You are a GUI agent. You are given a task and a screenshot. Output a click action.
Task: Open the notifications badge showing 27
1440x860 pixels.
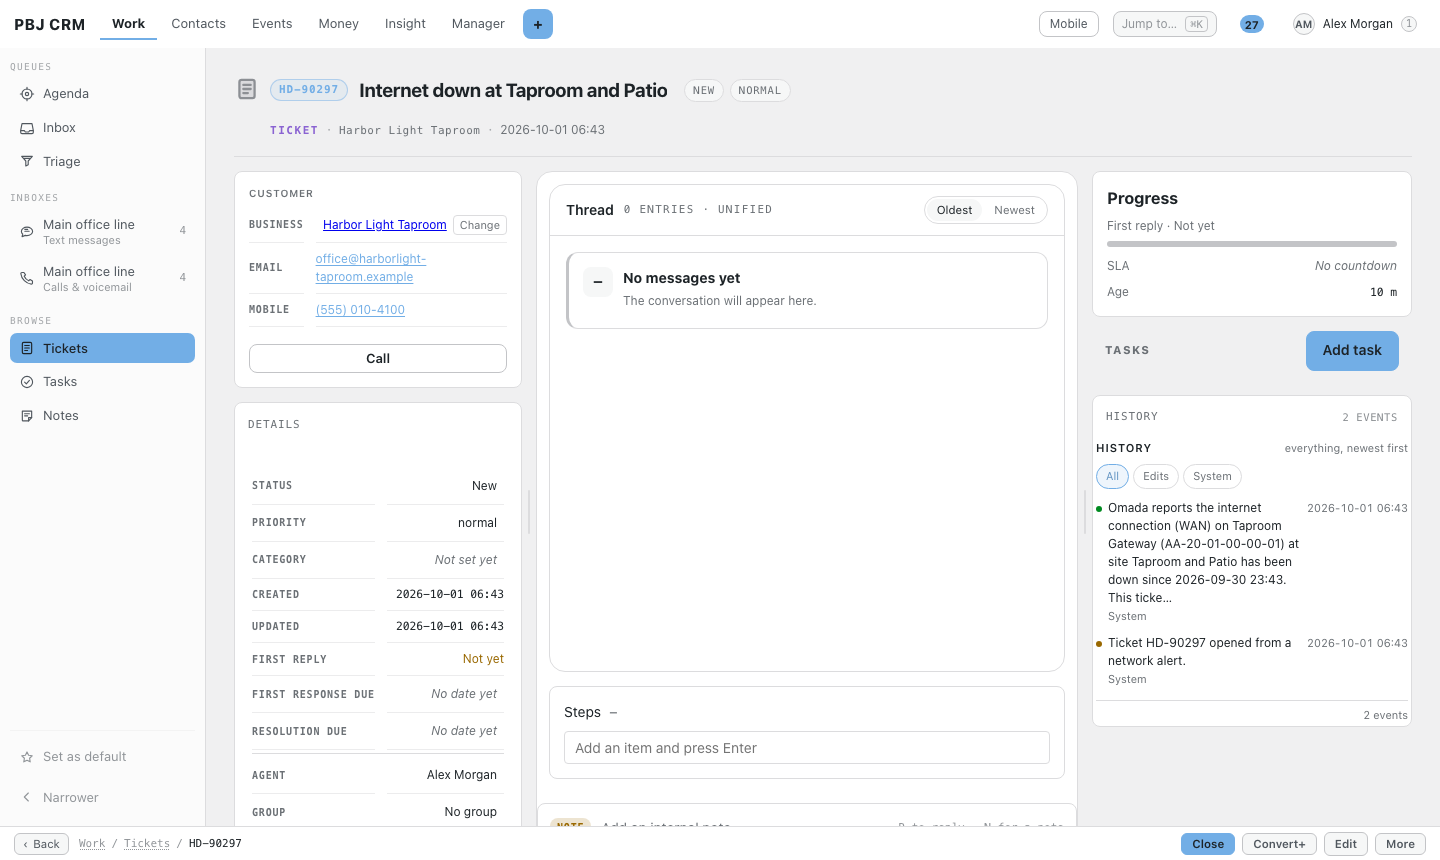coord(1252,24)
